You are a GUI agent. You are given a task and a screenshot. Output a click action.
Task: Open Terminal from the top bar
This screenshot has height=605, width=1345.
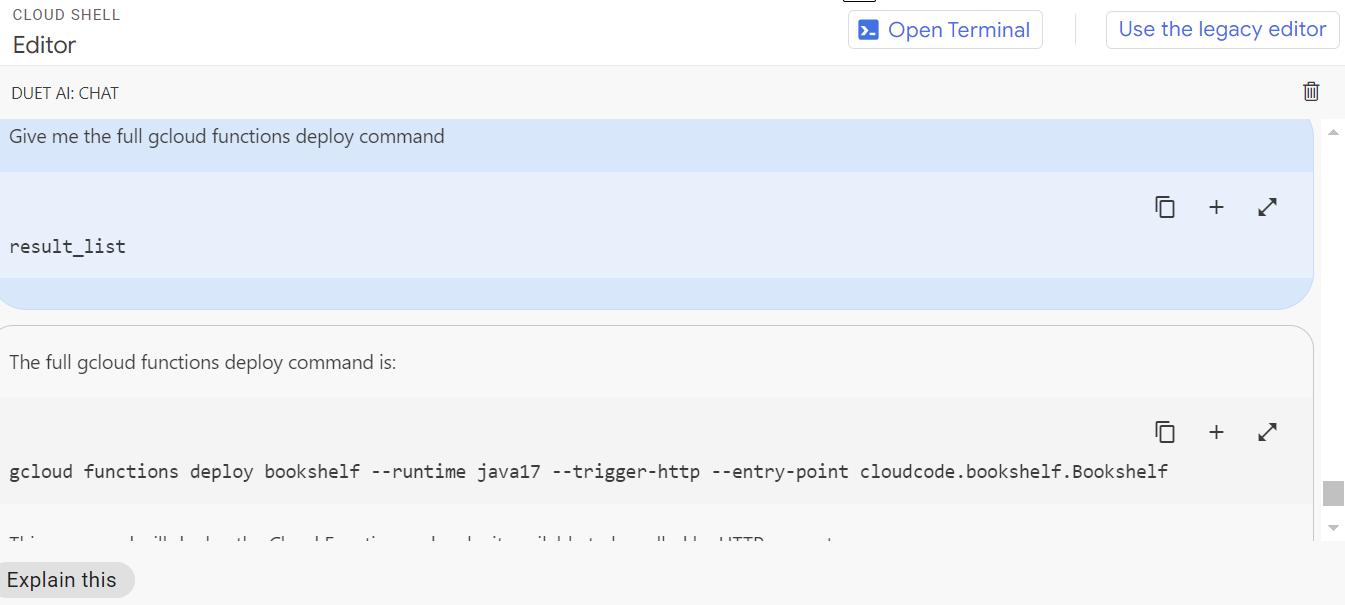click(x=958, y=30)
